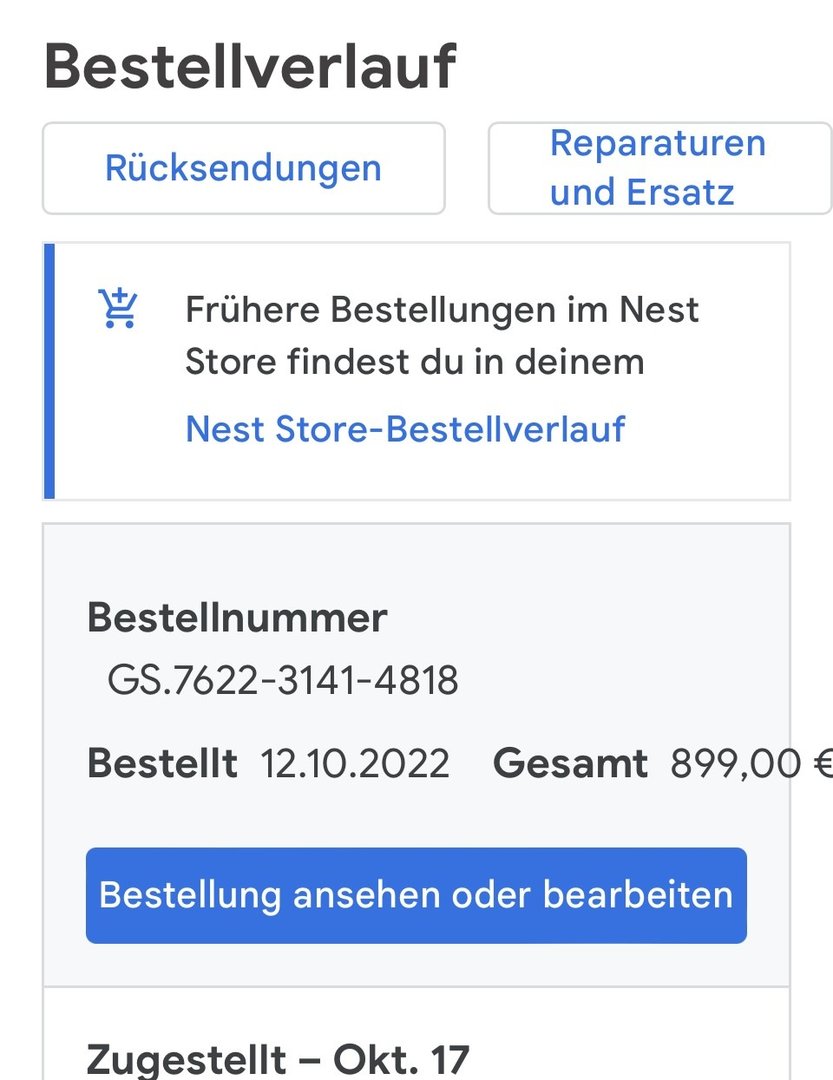The image size is (833, 1080).
Task: Click the shopping cart plus icon
Action: point(118,308)
